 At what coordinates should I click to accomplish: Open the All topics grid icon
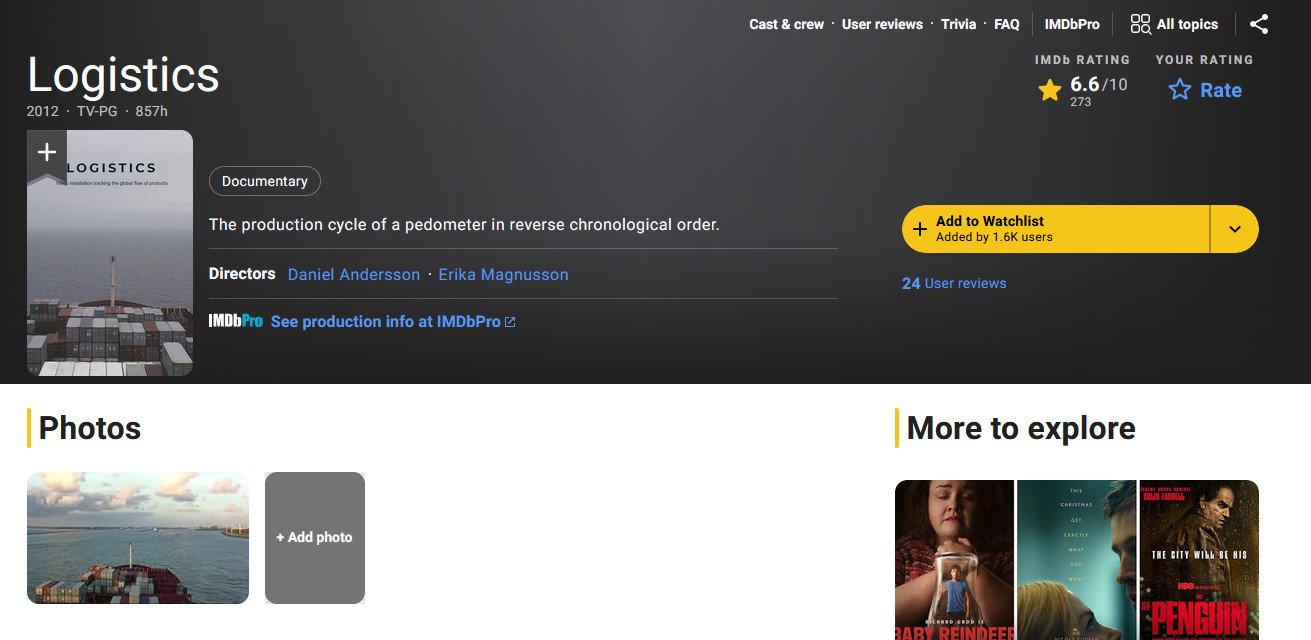(x=1140, y=24)
